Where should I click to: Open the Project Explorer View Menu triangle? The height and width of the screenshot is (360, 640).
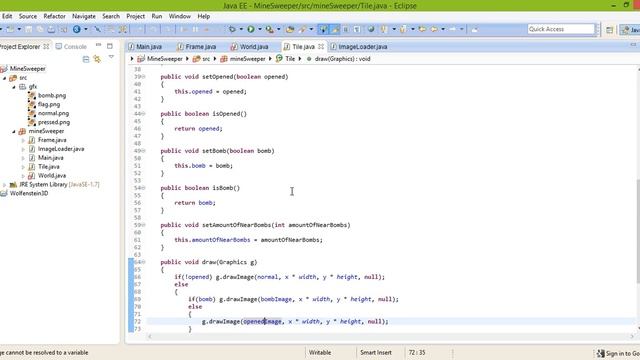(111, 57)
